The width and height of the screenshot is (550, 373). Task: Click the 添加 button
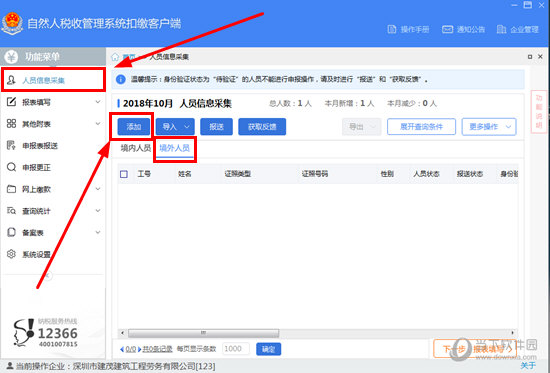click(134, 126)
